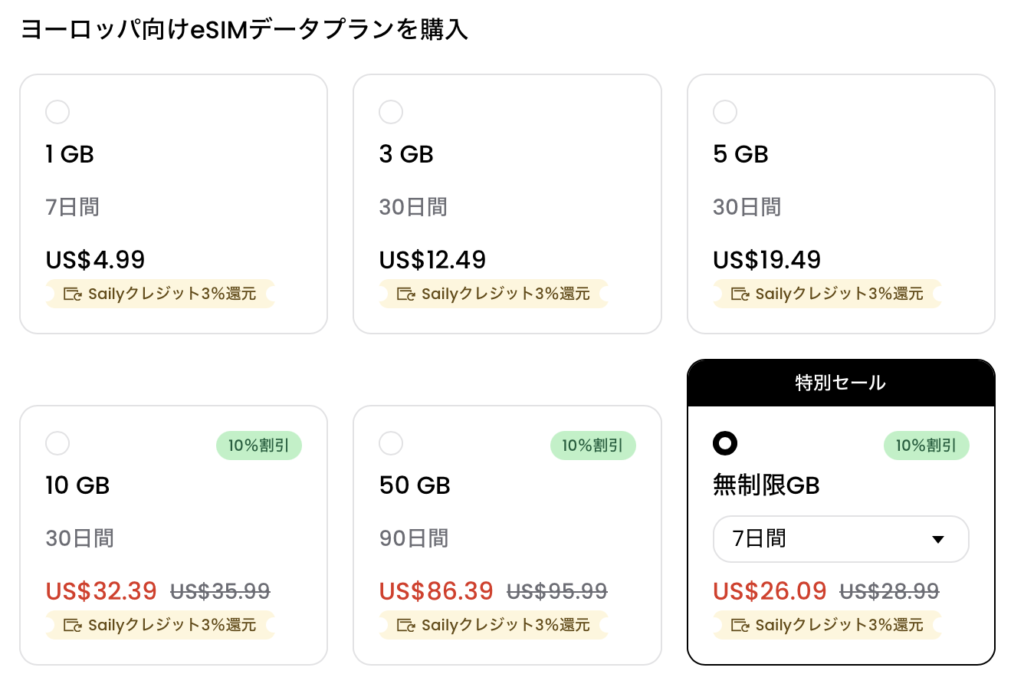Click credit icon on the 無制限GB card
Viewport: 1024px width, 684px height.
point(740,625)
